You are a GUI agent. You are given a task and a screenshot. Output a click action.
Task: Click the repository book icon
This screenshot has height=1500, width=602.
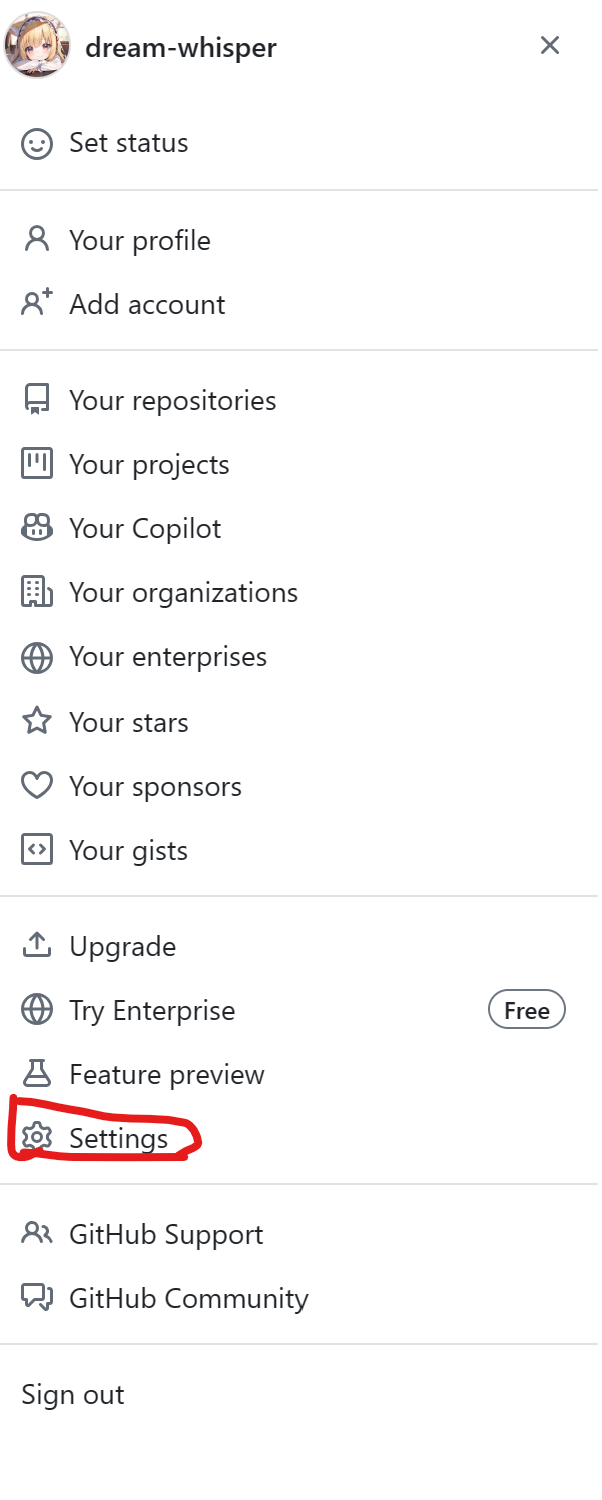coord(37,400)
